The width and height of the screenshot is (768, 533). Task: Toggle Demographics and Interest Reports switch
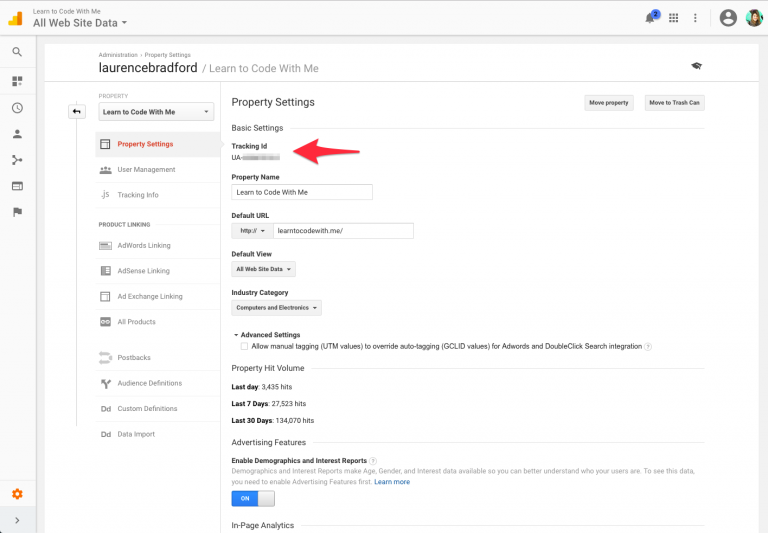tap(253, 498)
